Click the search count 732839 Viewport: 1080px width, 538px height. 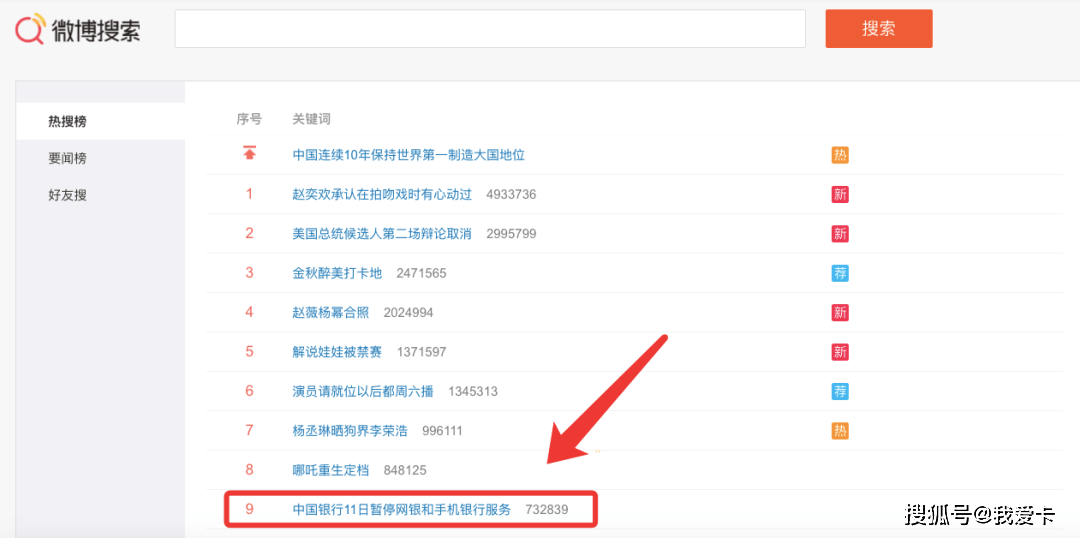547,510
